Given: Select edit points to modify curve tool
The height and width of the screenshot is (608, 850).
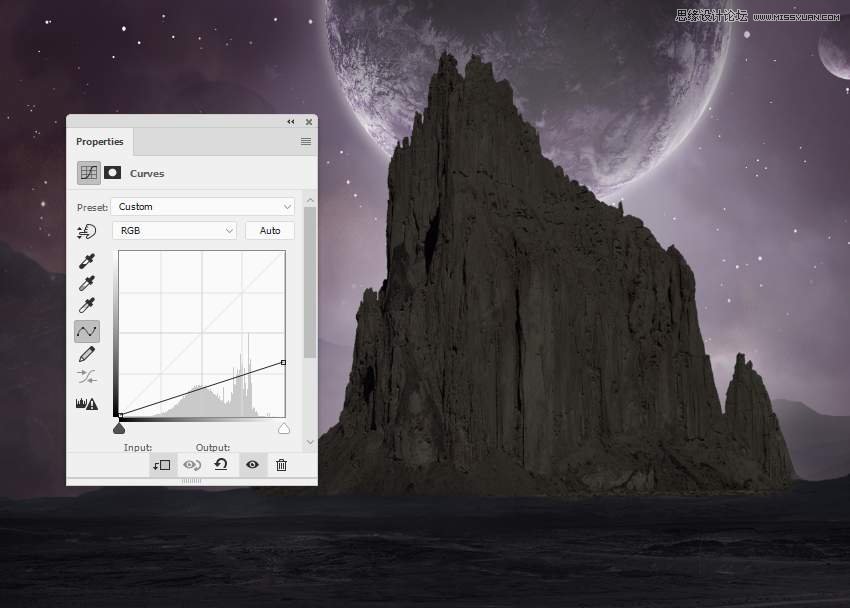Looking at the screenshot, I should pos(87,331).
